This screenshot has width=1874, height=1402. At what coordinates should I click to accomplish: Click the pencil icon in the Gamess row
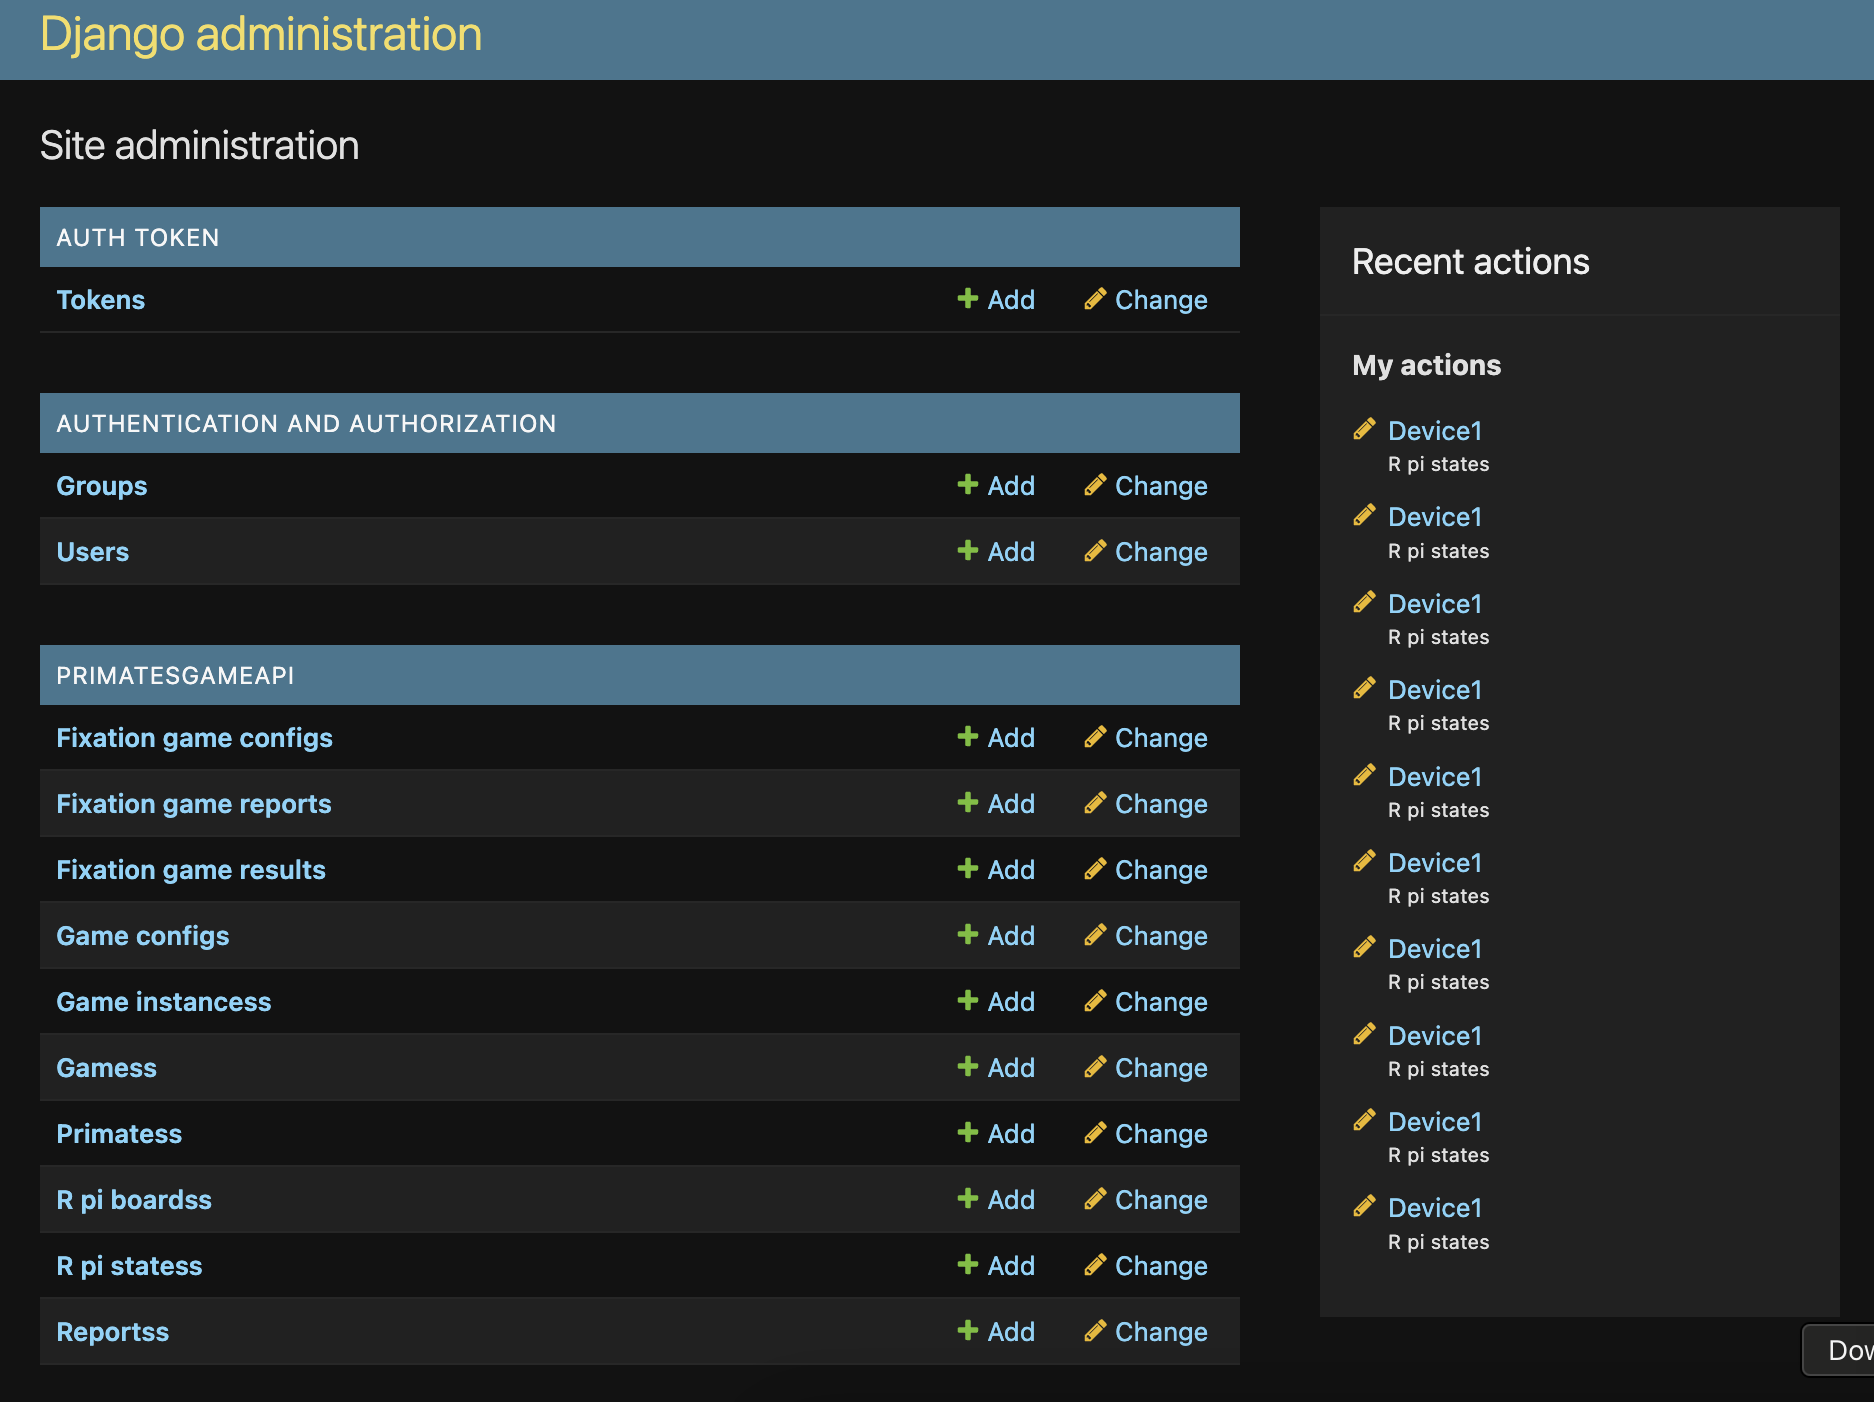[1095, 1066]
